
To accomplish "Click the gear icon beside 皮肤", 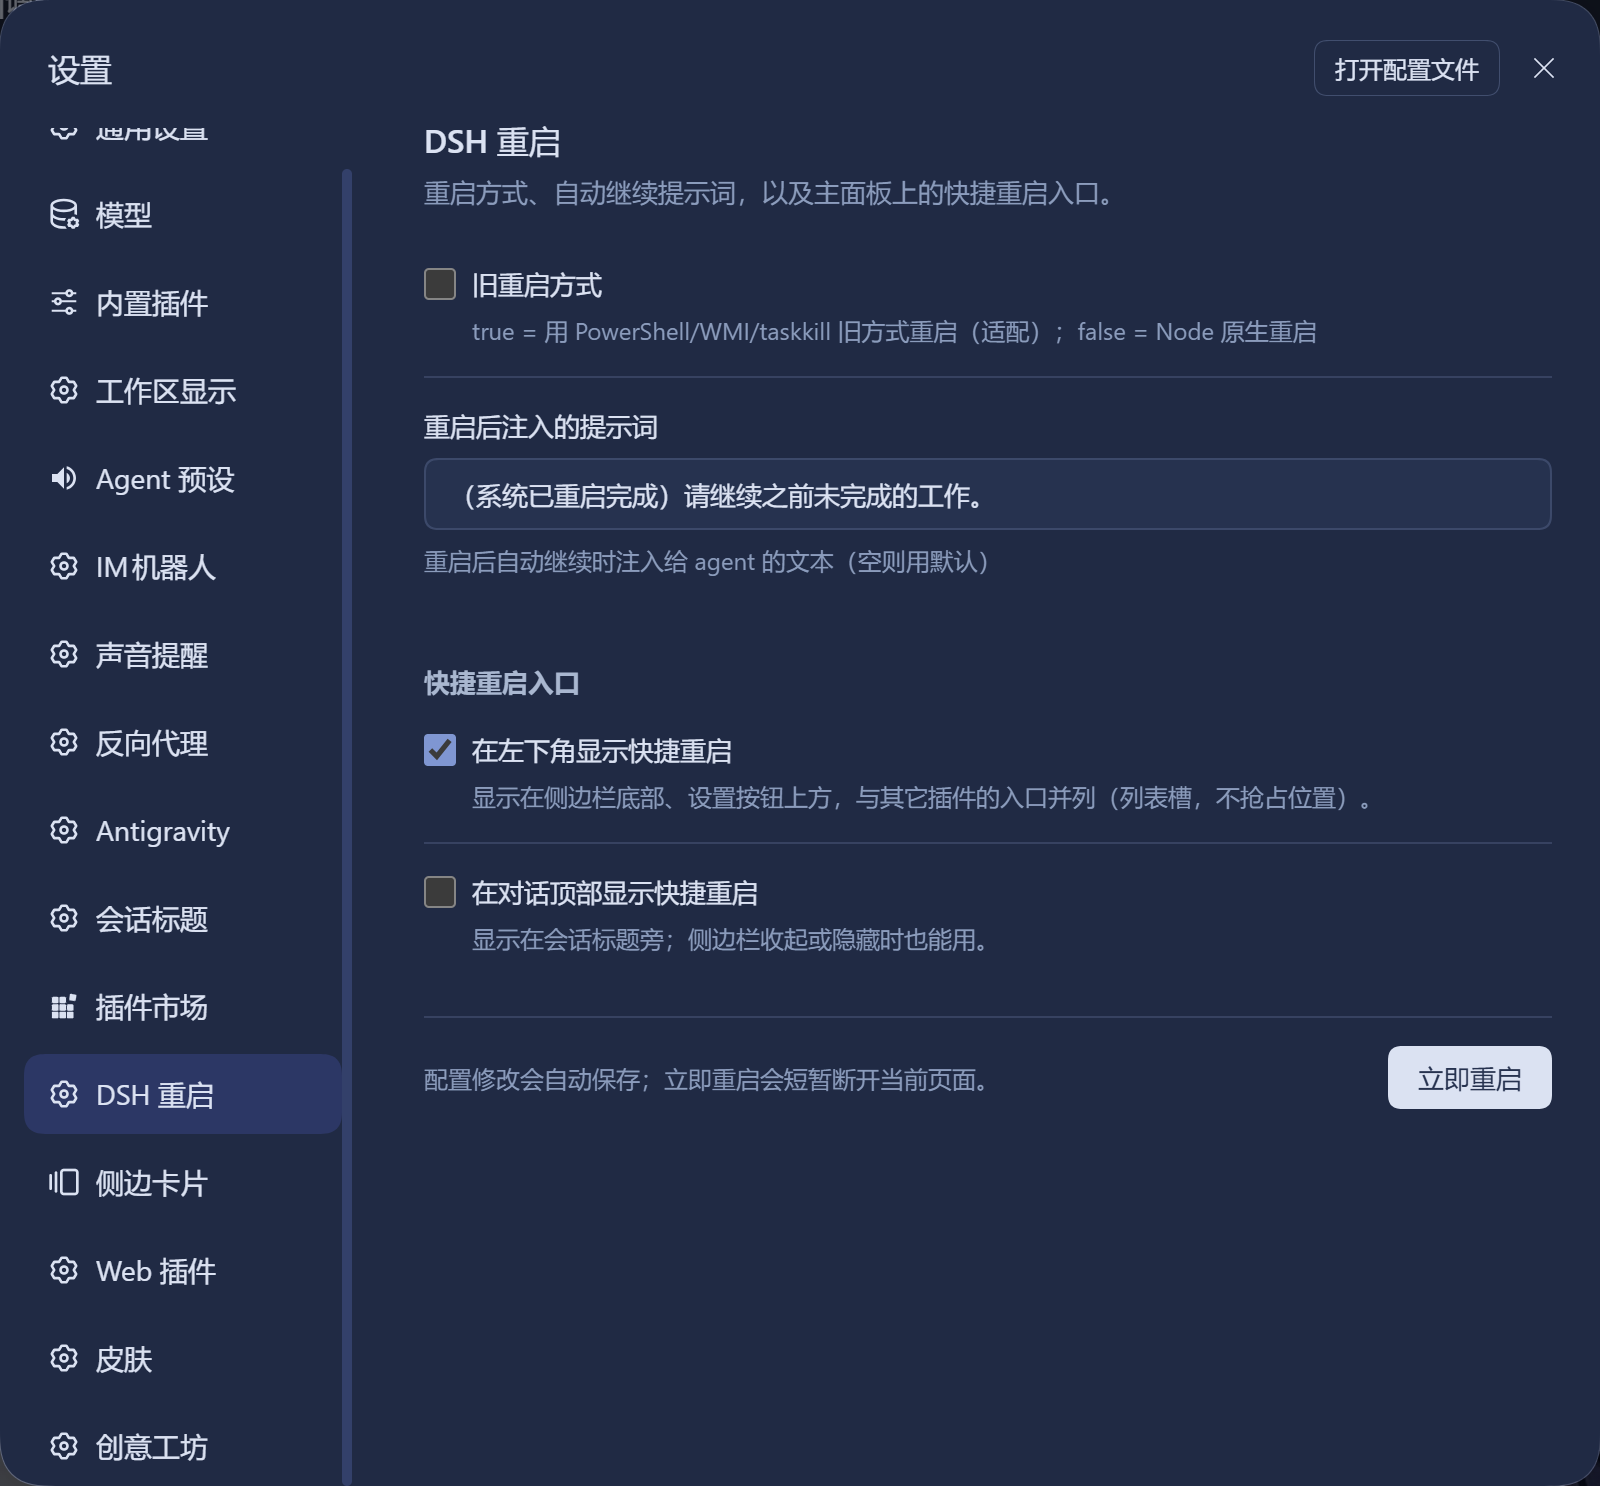I will point(64,1358).
